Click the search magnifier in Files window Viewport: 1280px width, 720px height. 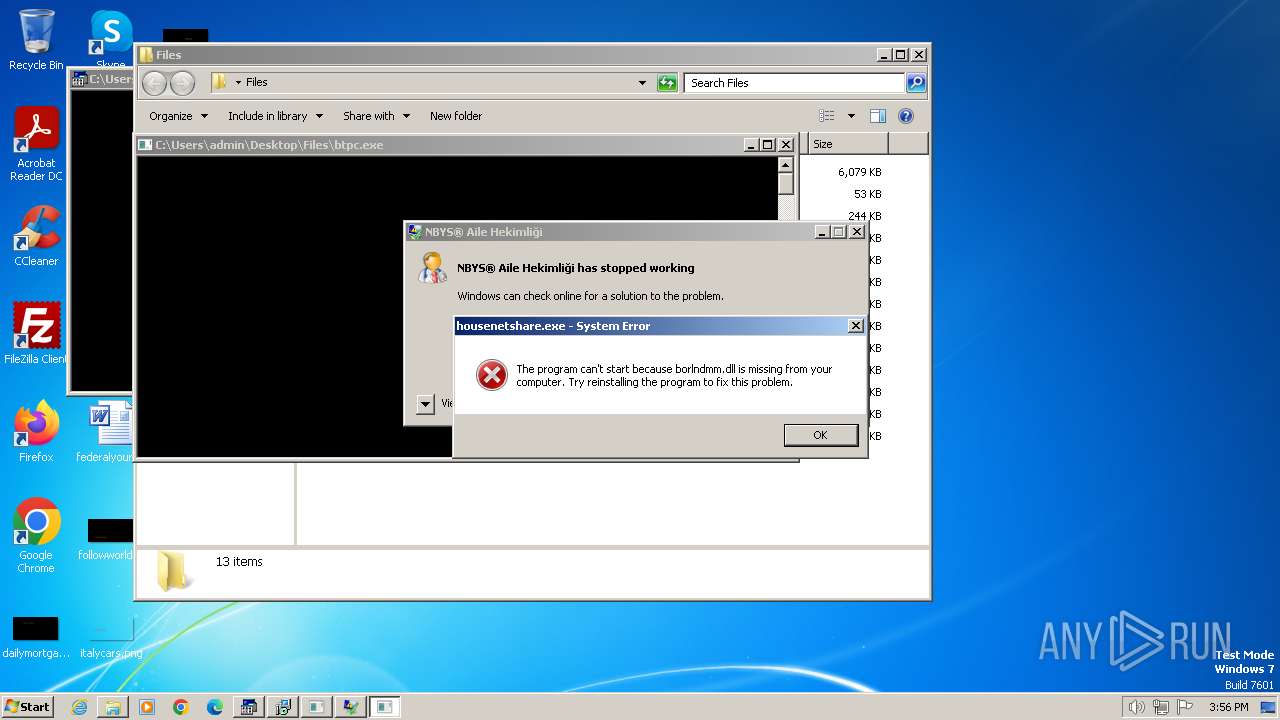915,83
